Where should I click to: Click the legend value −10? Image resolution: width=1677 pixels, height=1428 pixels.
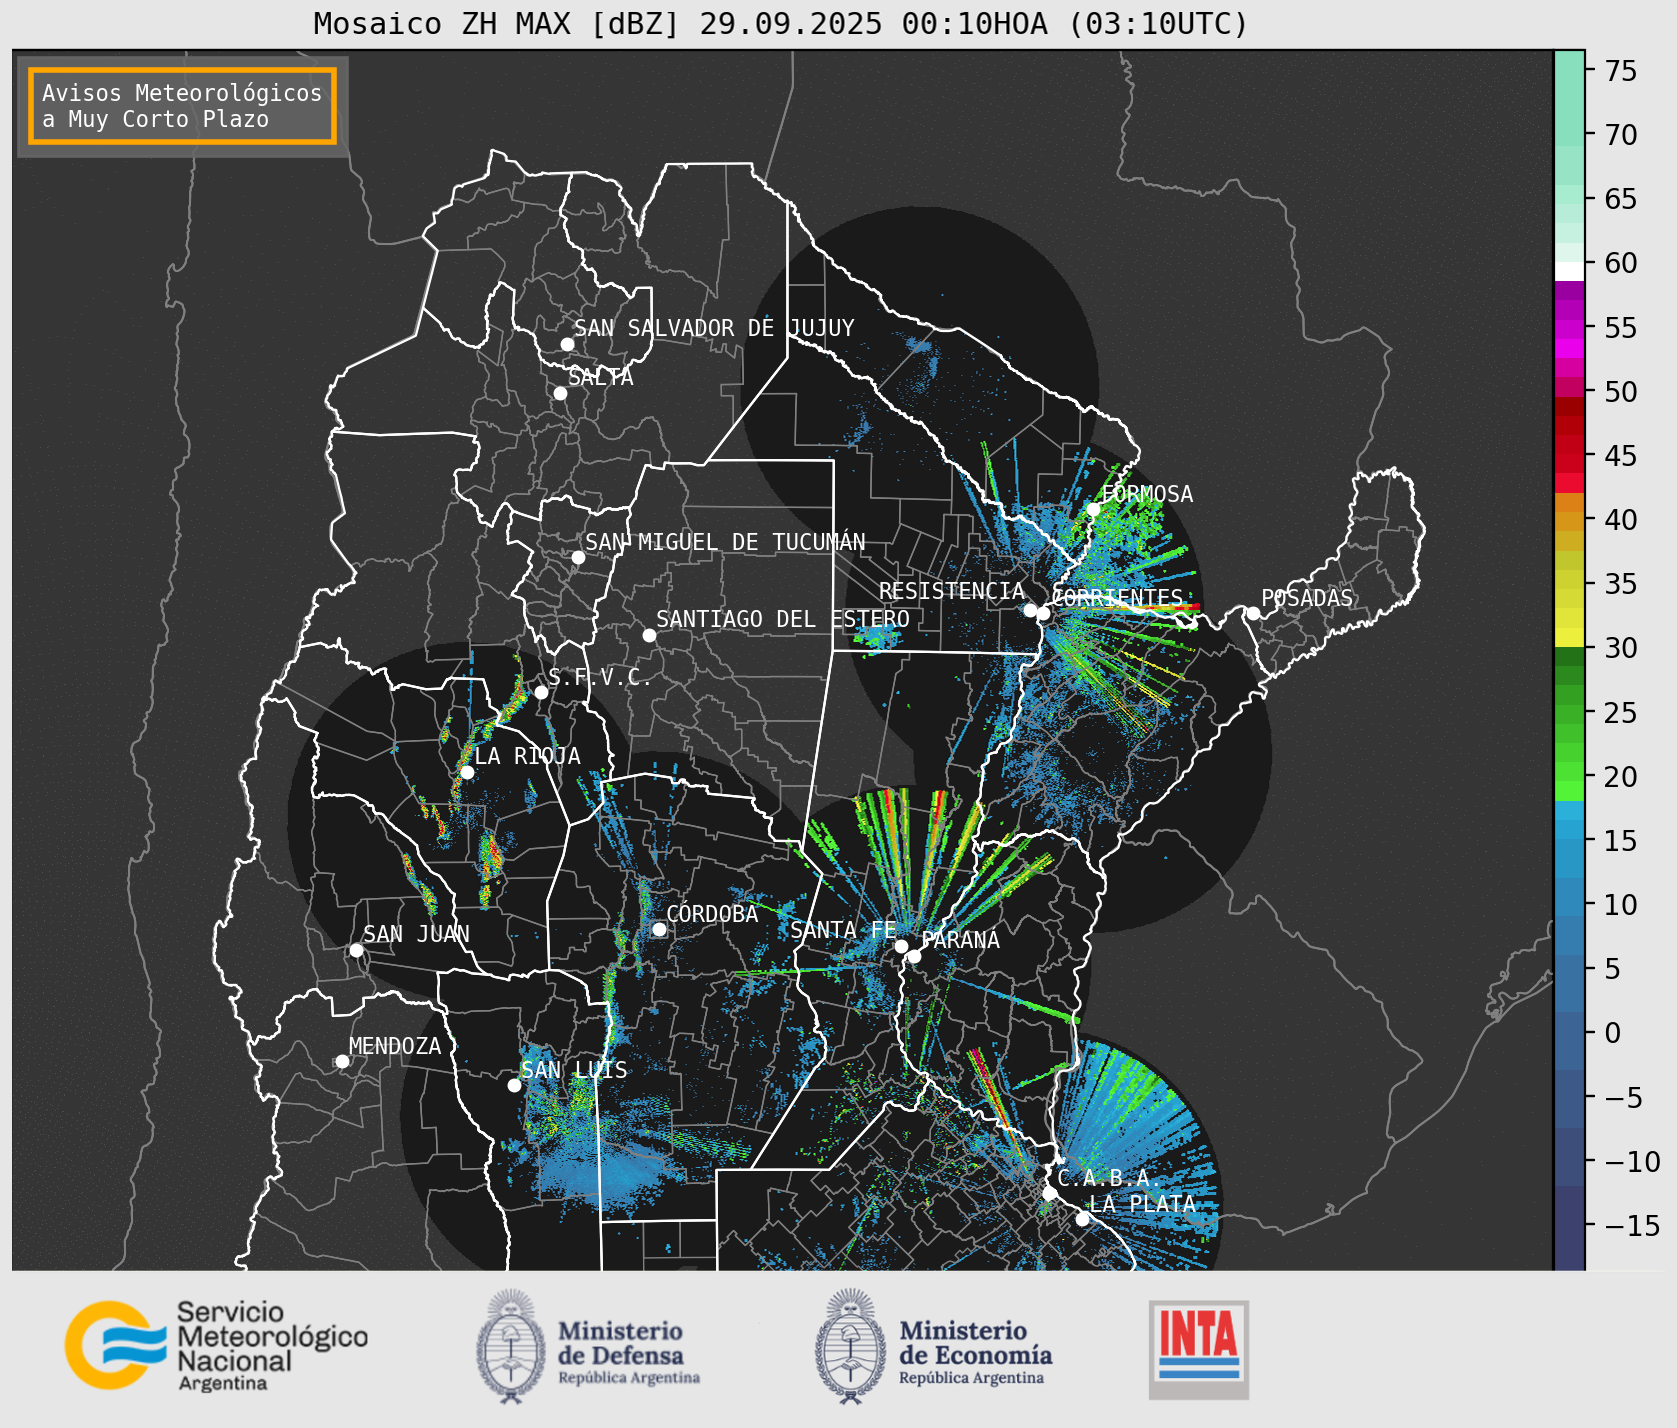(1633, 1162)
